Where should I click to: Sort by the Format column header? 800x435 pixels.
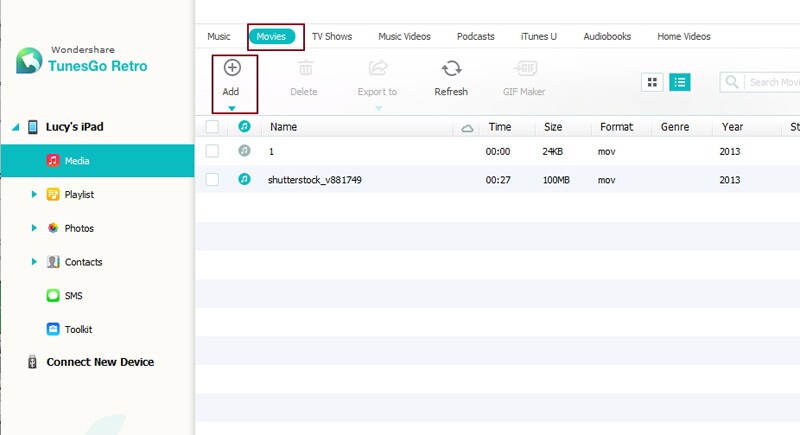[x=616, y=127]
